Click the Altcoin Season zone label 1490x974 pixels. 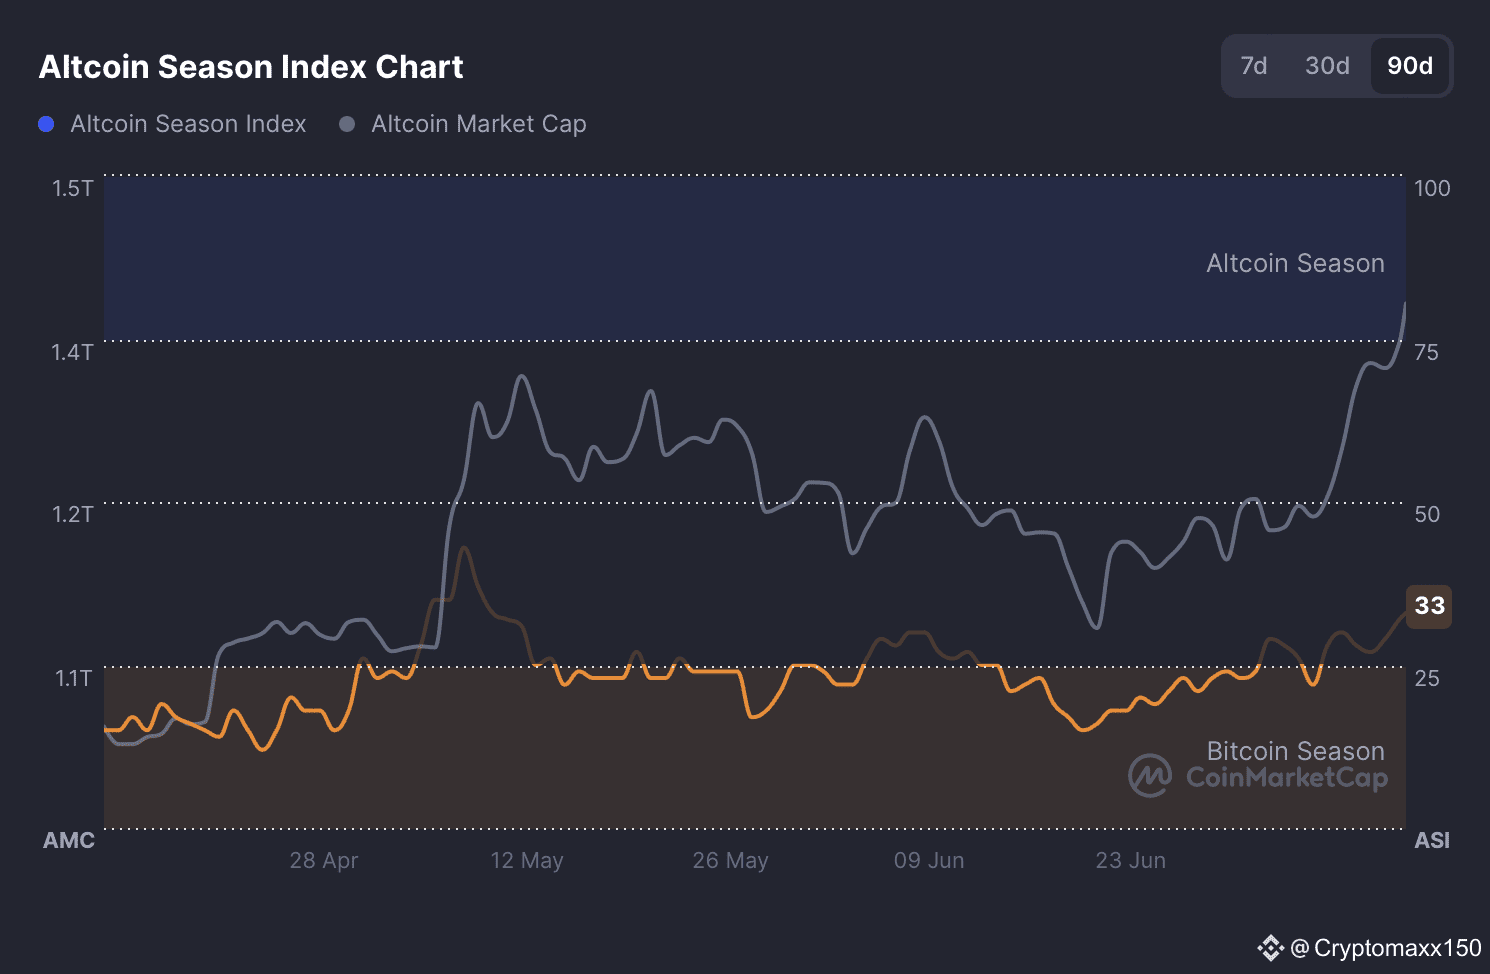click(1295, 263)
